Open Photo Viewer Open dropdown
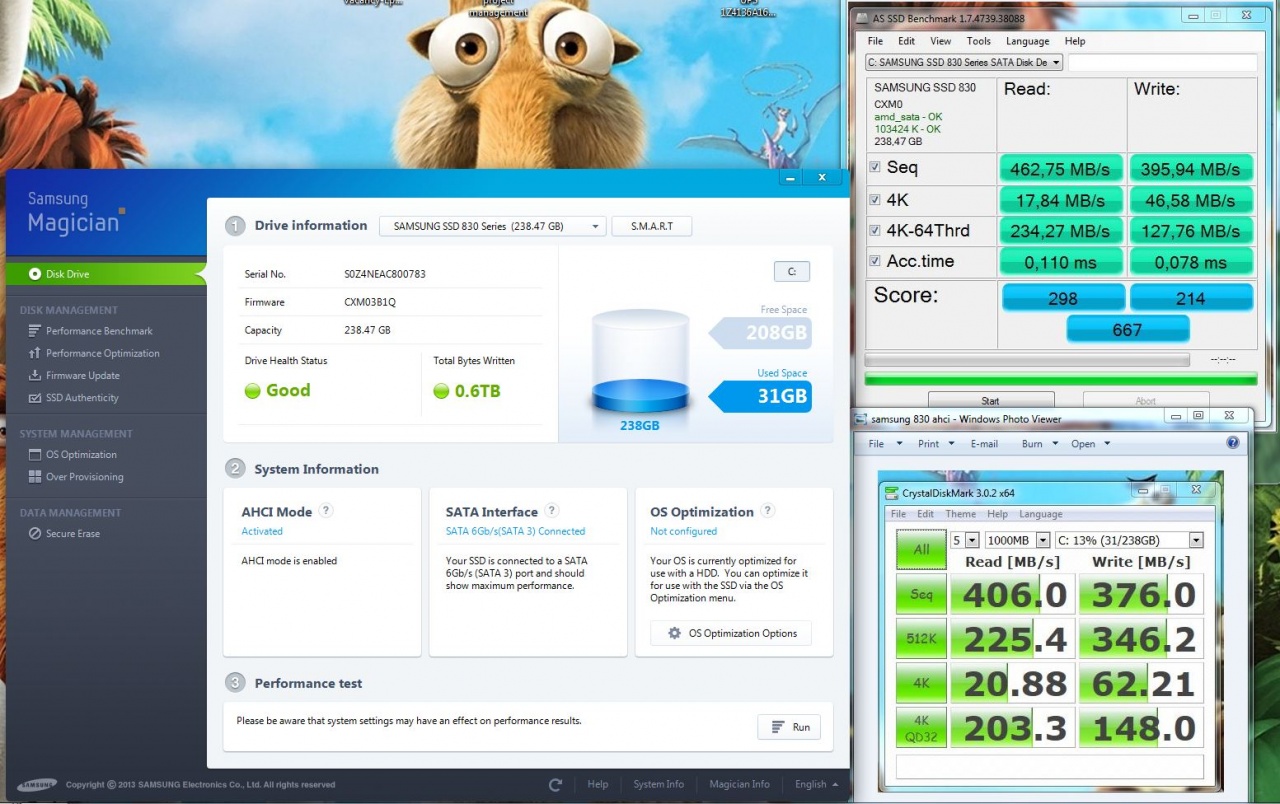 [x=1090, y=443]
